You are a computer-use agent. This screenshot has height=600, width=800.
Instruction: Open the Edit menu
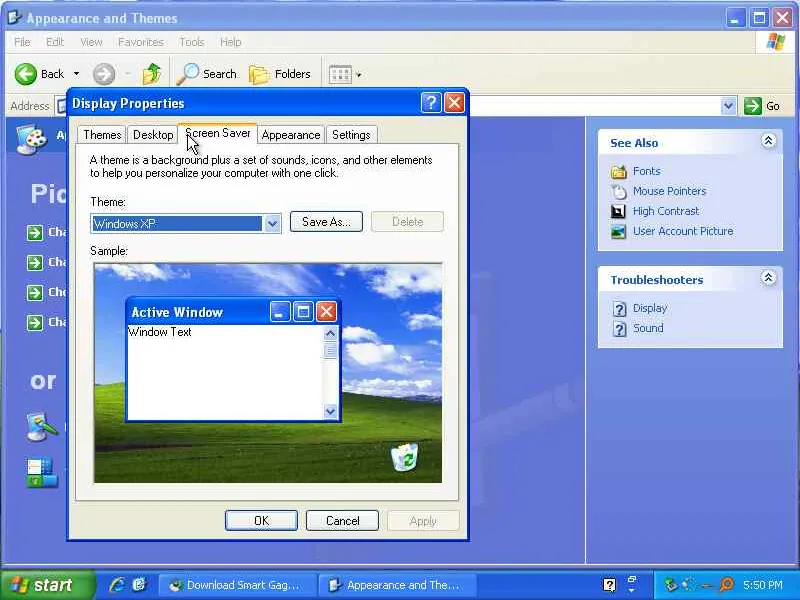(55, 42)
